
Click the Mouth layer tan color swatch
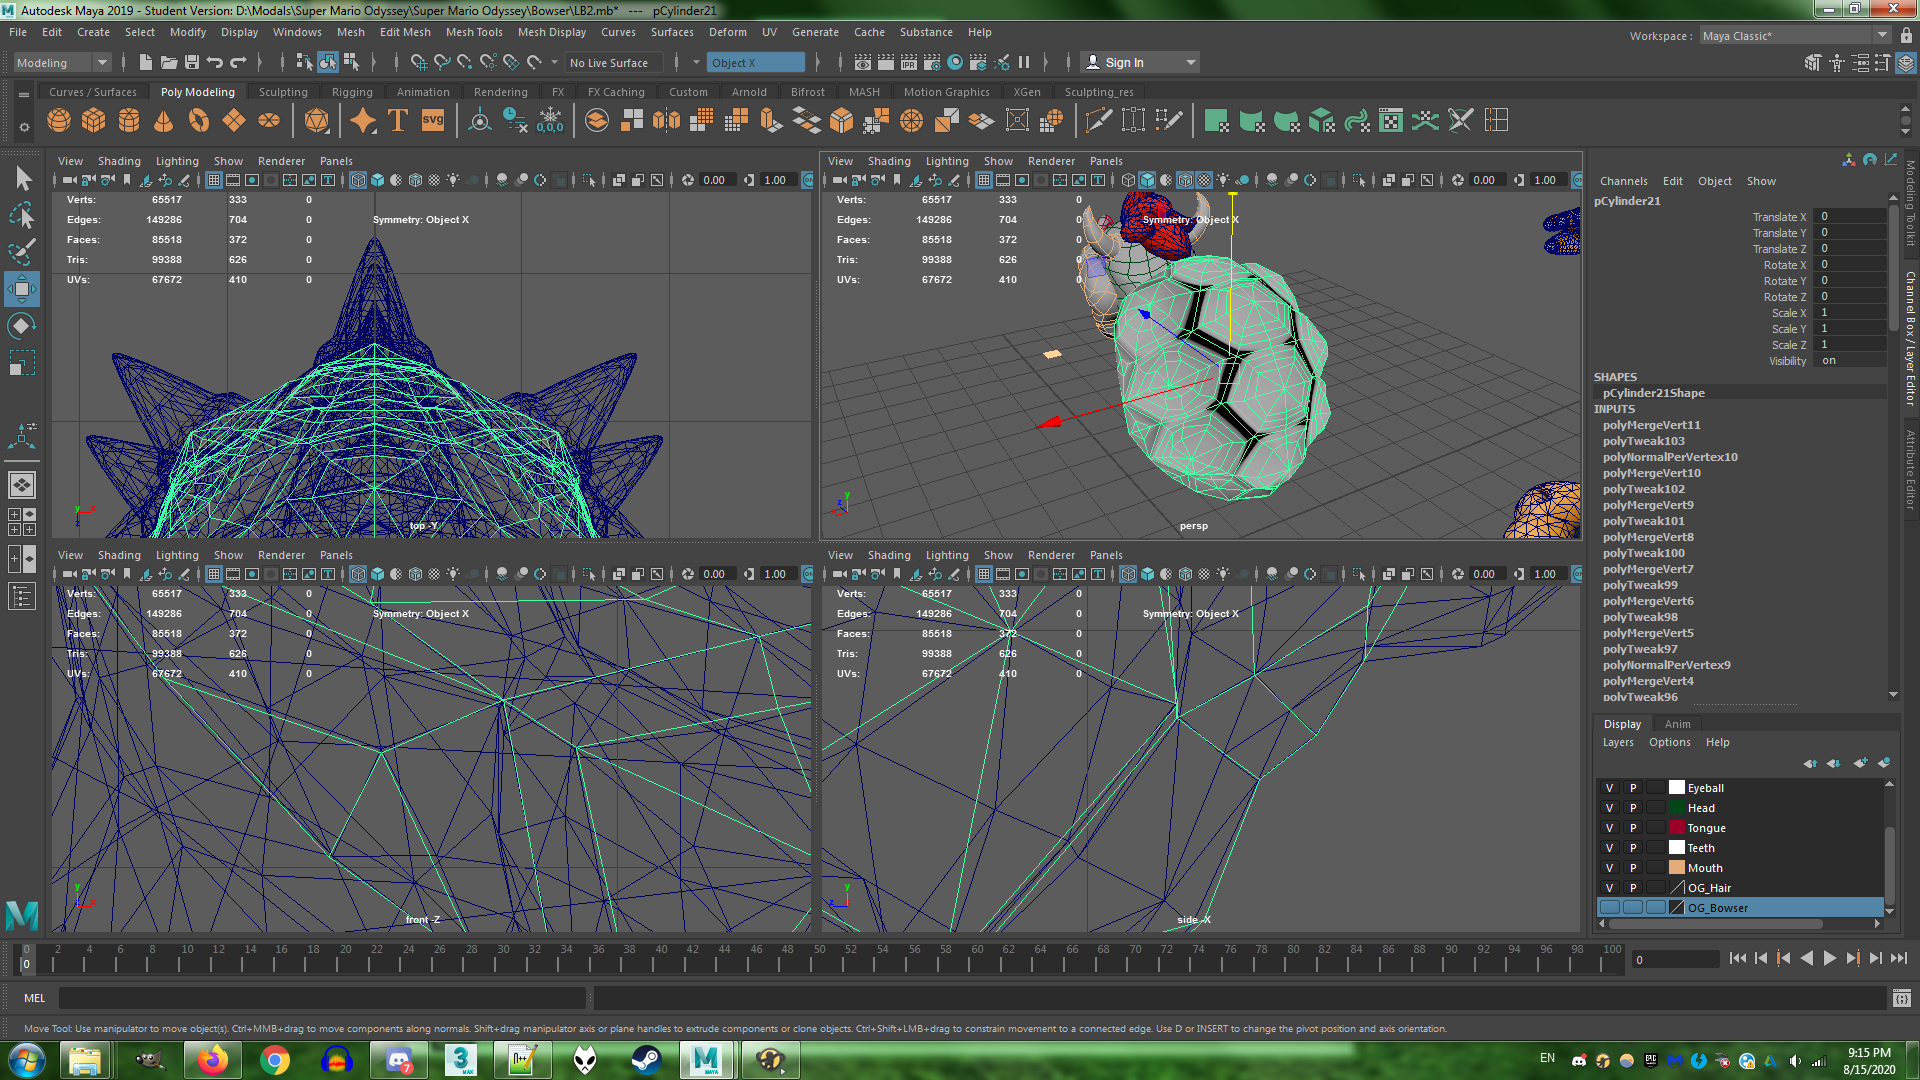[1677, 868]
